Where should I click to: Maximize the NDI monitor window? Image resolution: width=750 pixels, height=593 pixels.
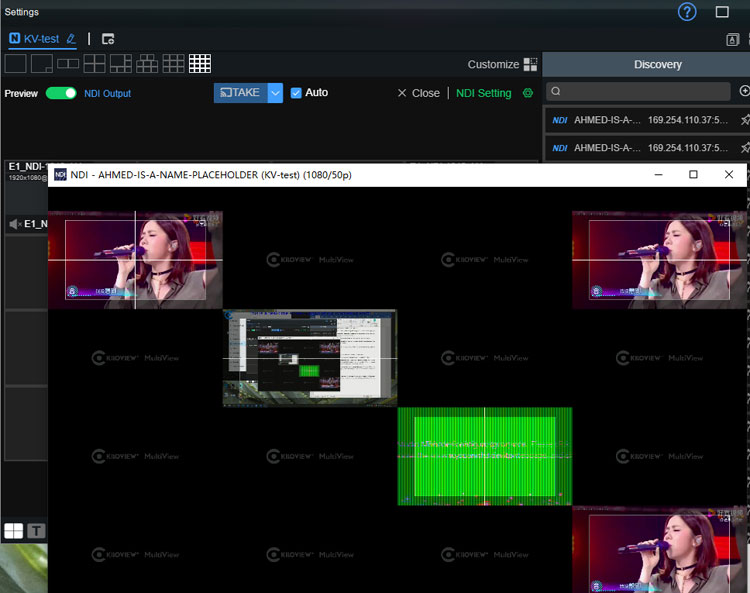coord(693,175)
